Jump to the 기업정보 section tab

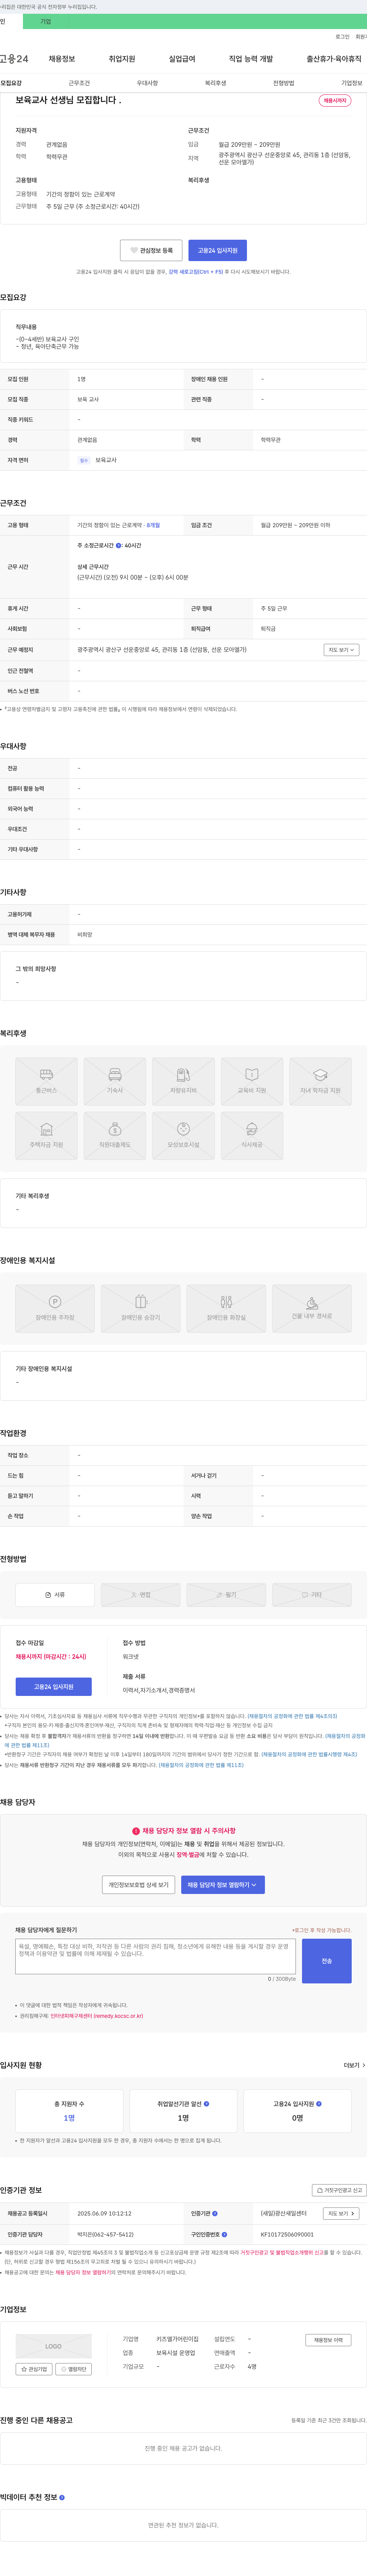point(352,83)
